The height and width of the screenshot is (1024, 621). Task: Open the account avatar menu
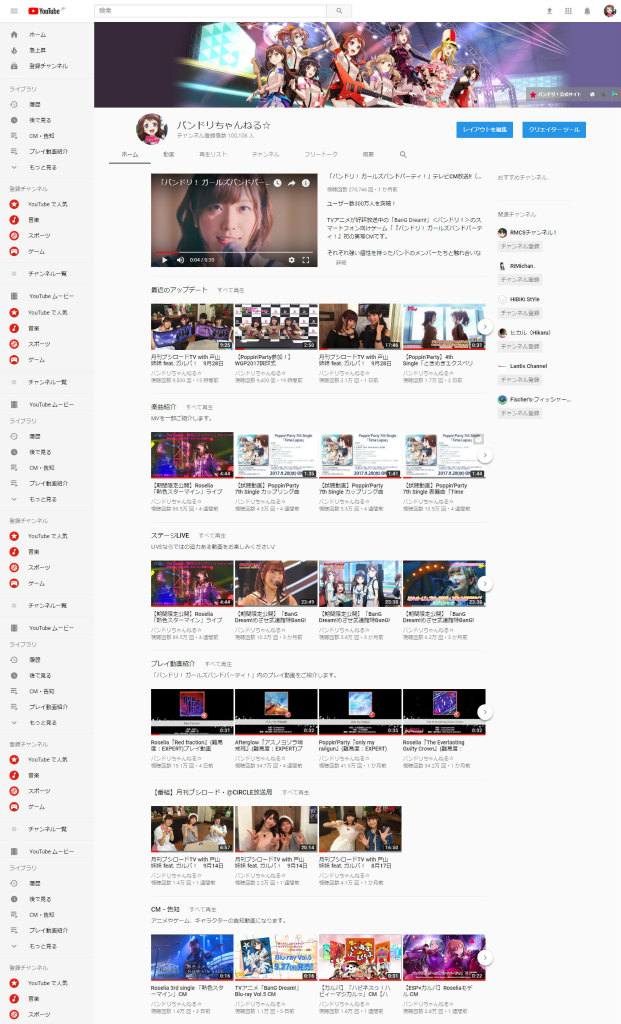click(x=609, y=11)
